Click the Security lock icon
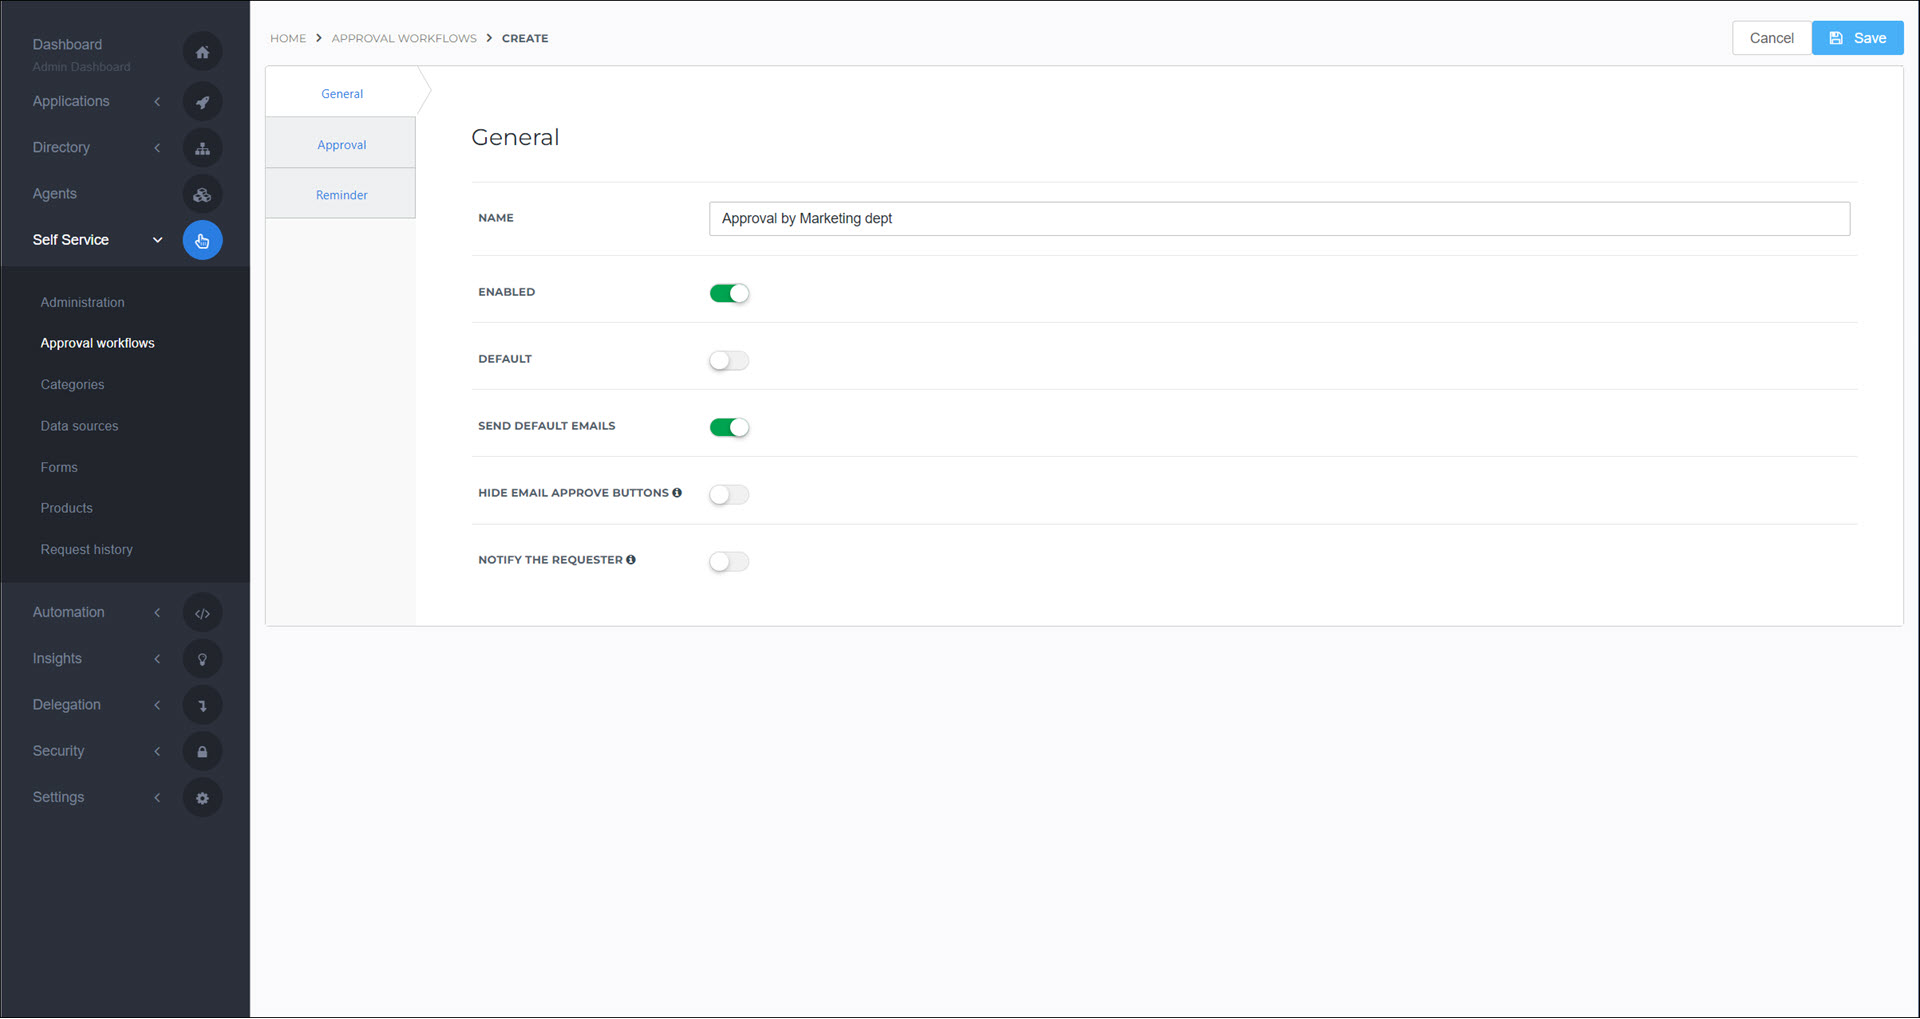This screenshot has height=1019, width=1920. pos(202,751)
